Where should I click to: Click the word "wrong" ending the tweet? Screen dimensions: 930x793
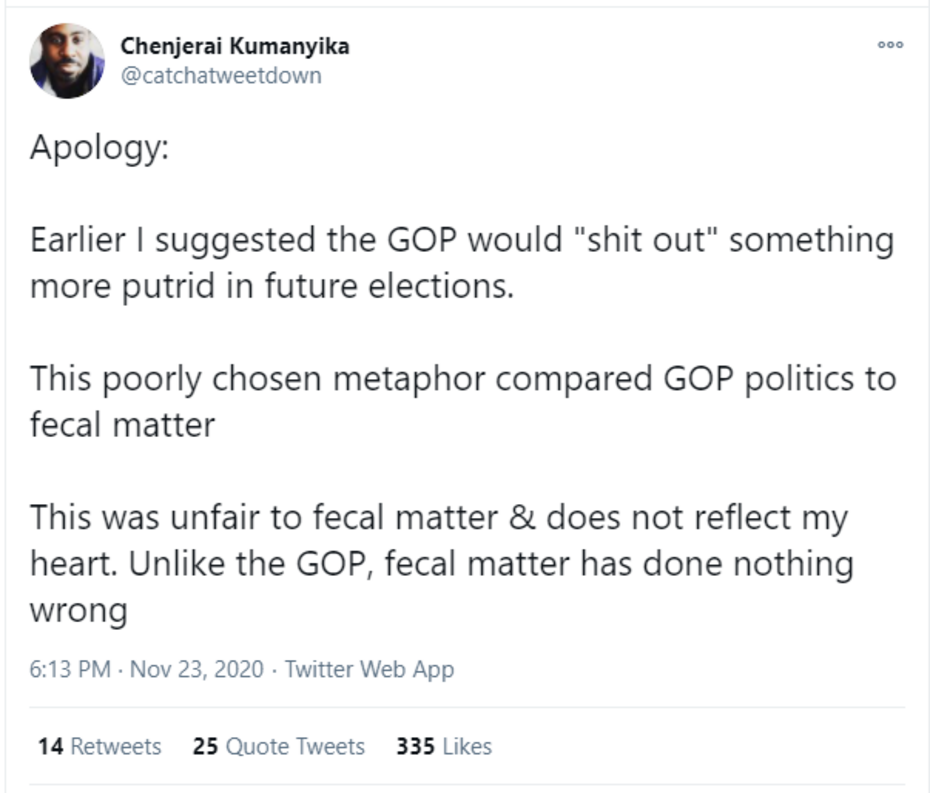78,611
